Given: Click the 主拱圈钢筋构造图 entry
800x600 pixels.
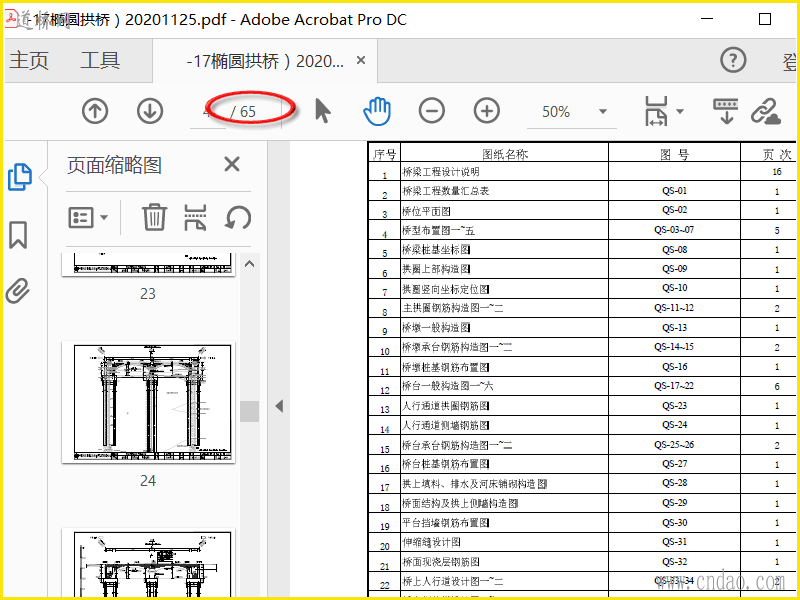Looking at the screenshot, I should coord(452,308).
